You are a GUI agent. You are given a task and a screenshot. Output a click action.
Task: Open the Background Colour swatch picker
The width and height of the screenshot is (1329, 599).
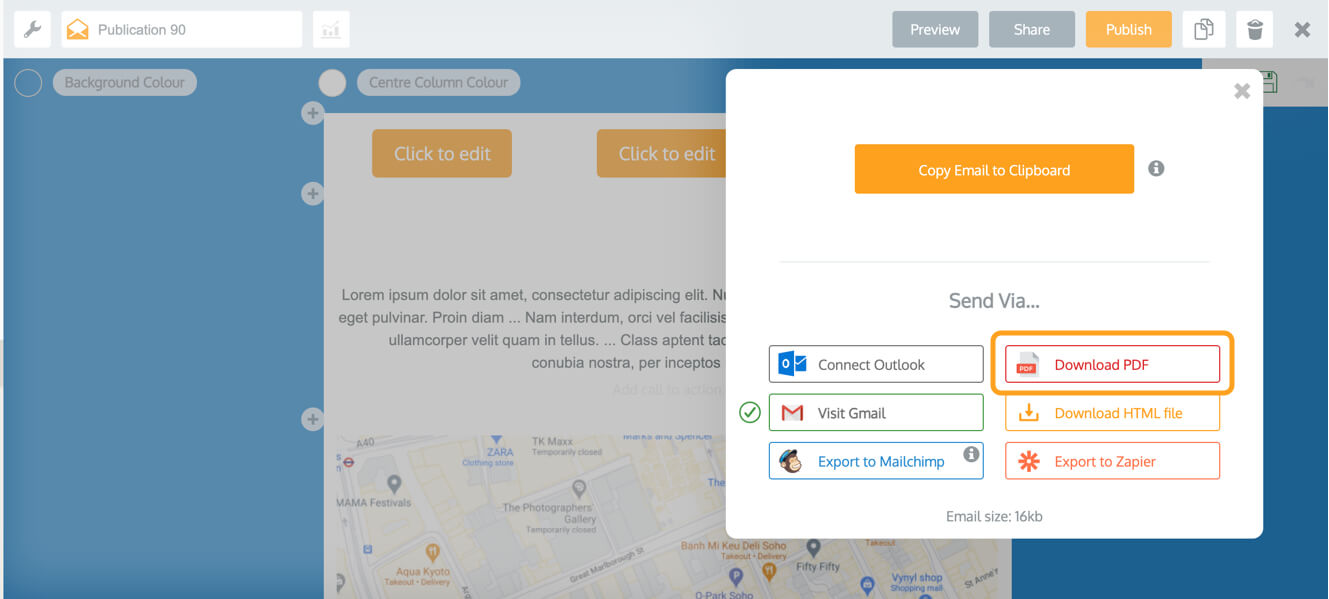pyautogui.click(x=27, y=82)
